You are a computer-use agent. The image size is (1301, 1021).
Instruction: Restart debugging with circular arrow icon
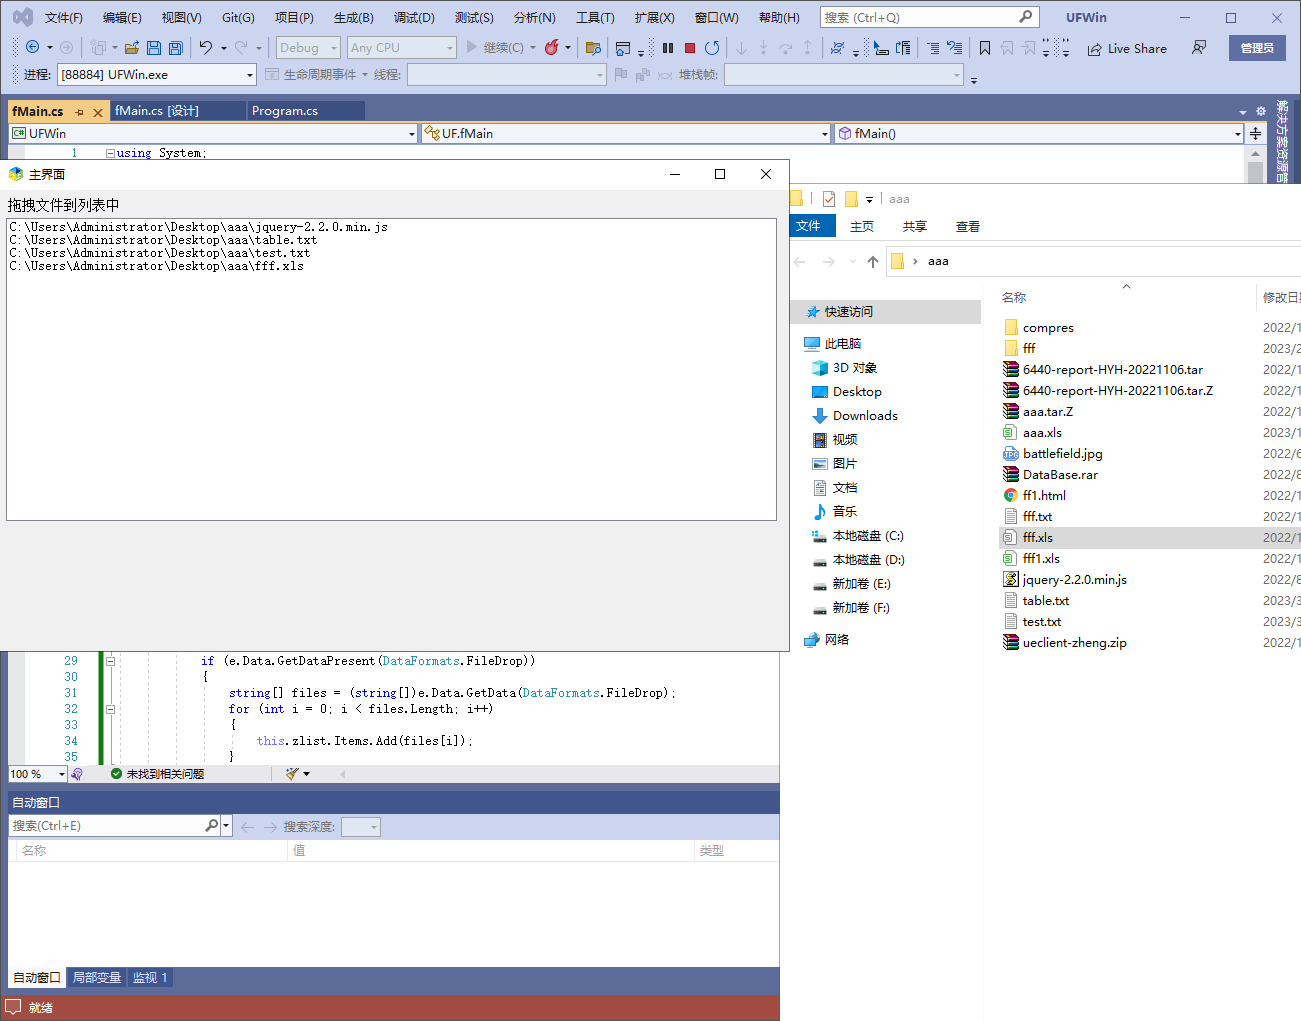coord(712,47)
